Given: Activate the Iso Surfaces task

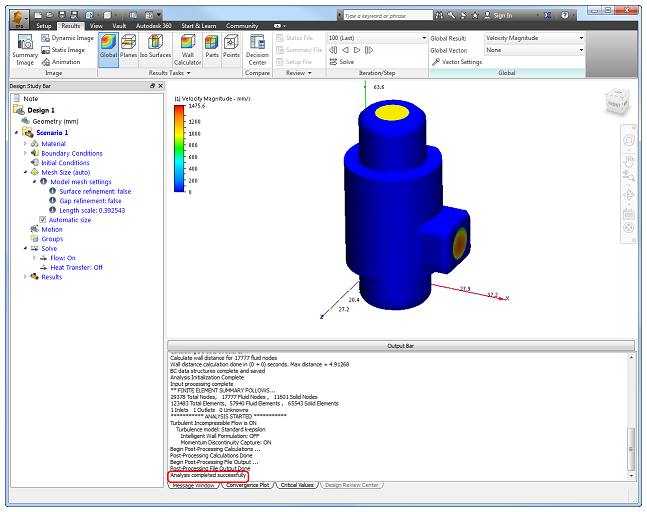Looking at the screenshot, I should pyautogui.click(x=155, y=46).
